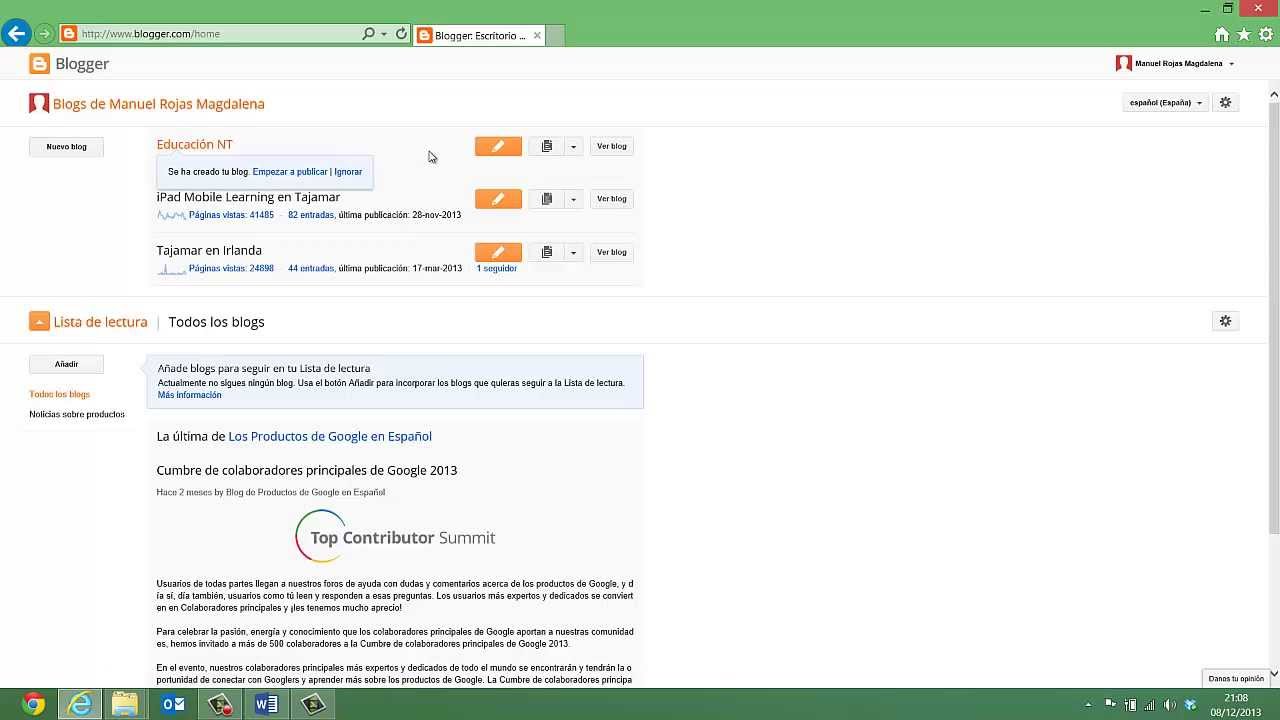Click the Blogger logo icon
The image size is (1280, 720).
tap(39, 64)
